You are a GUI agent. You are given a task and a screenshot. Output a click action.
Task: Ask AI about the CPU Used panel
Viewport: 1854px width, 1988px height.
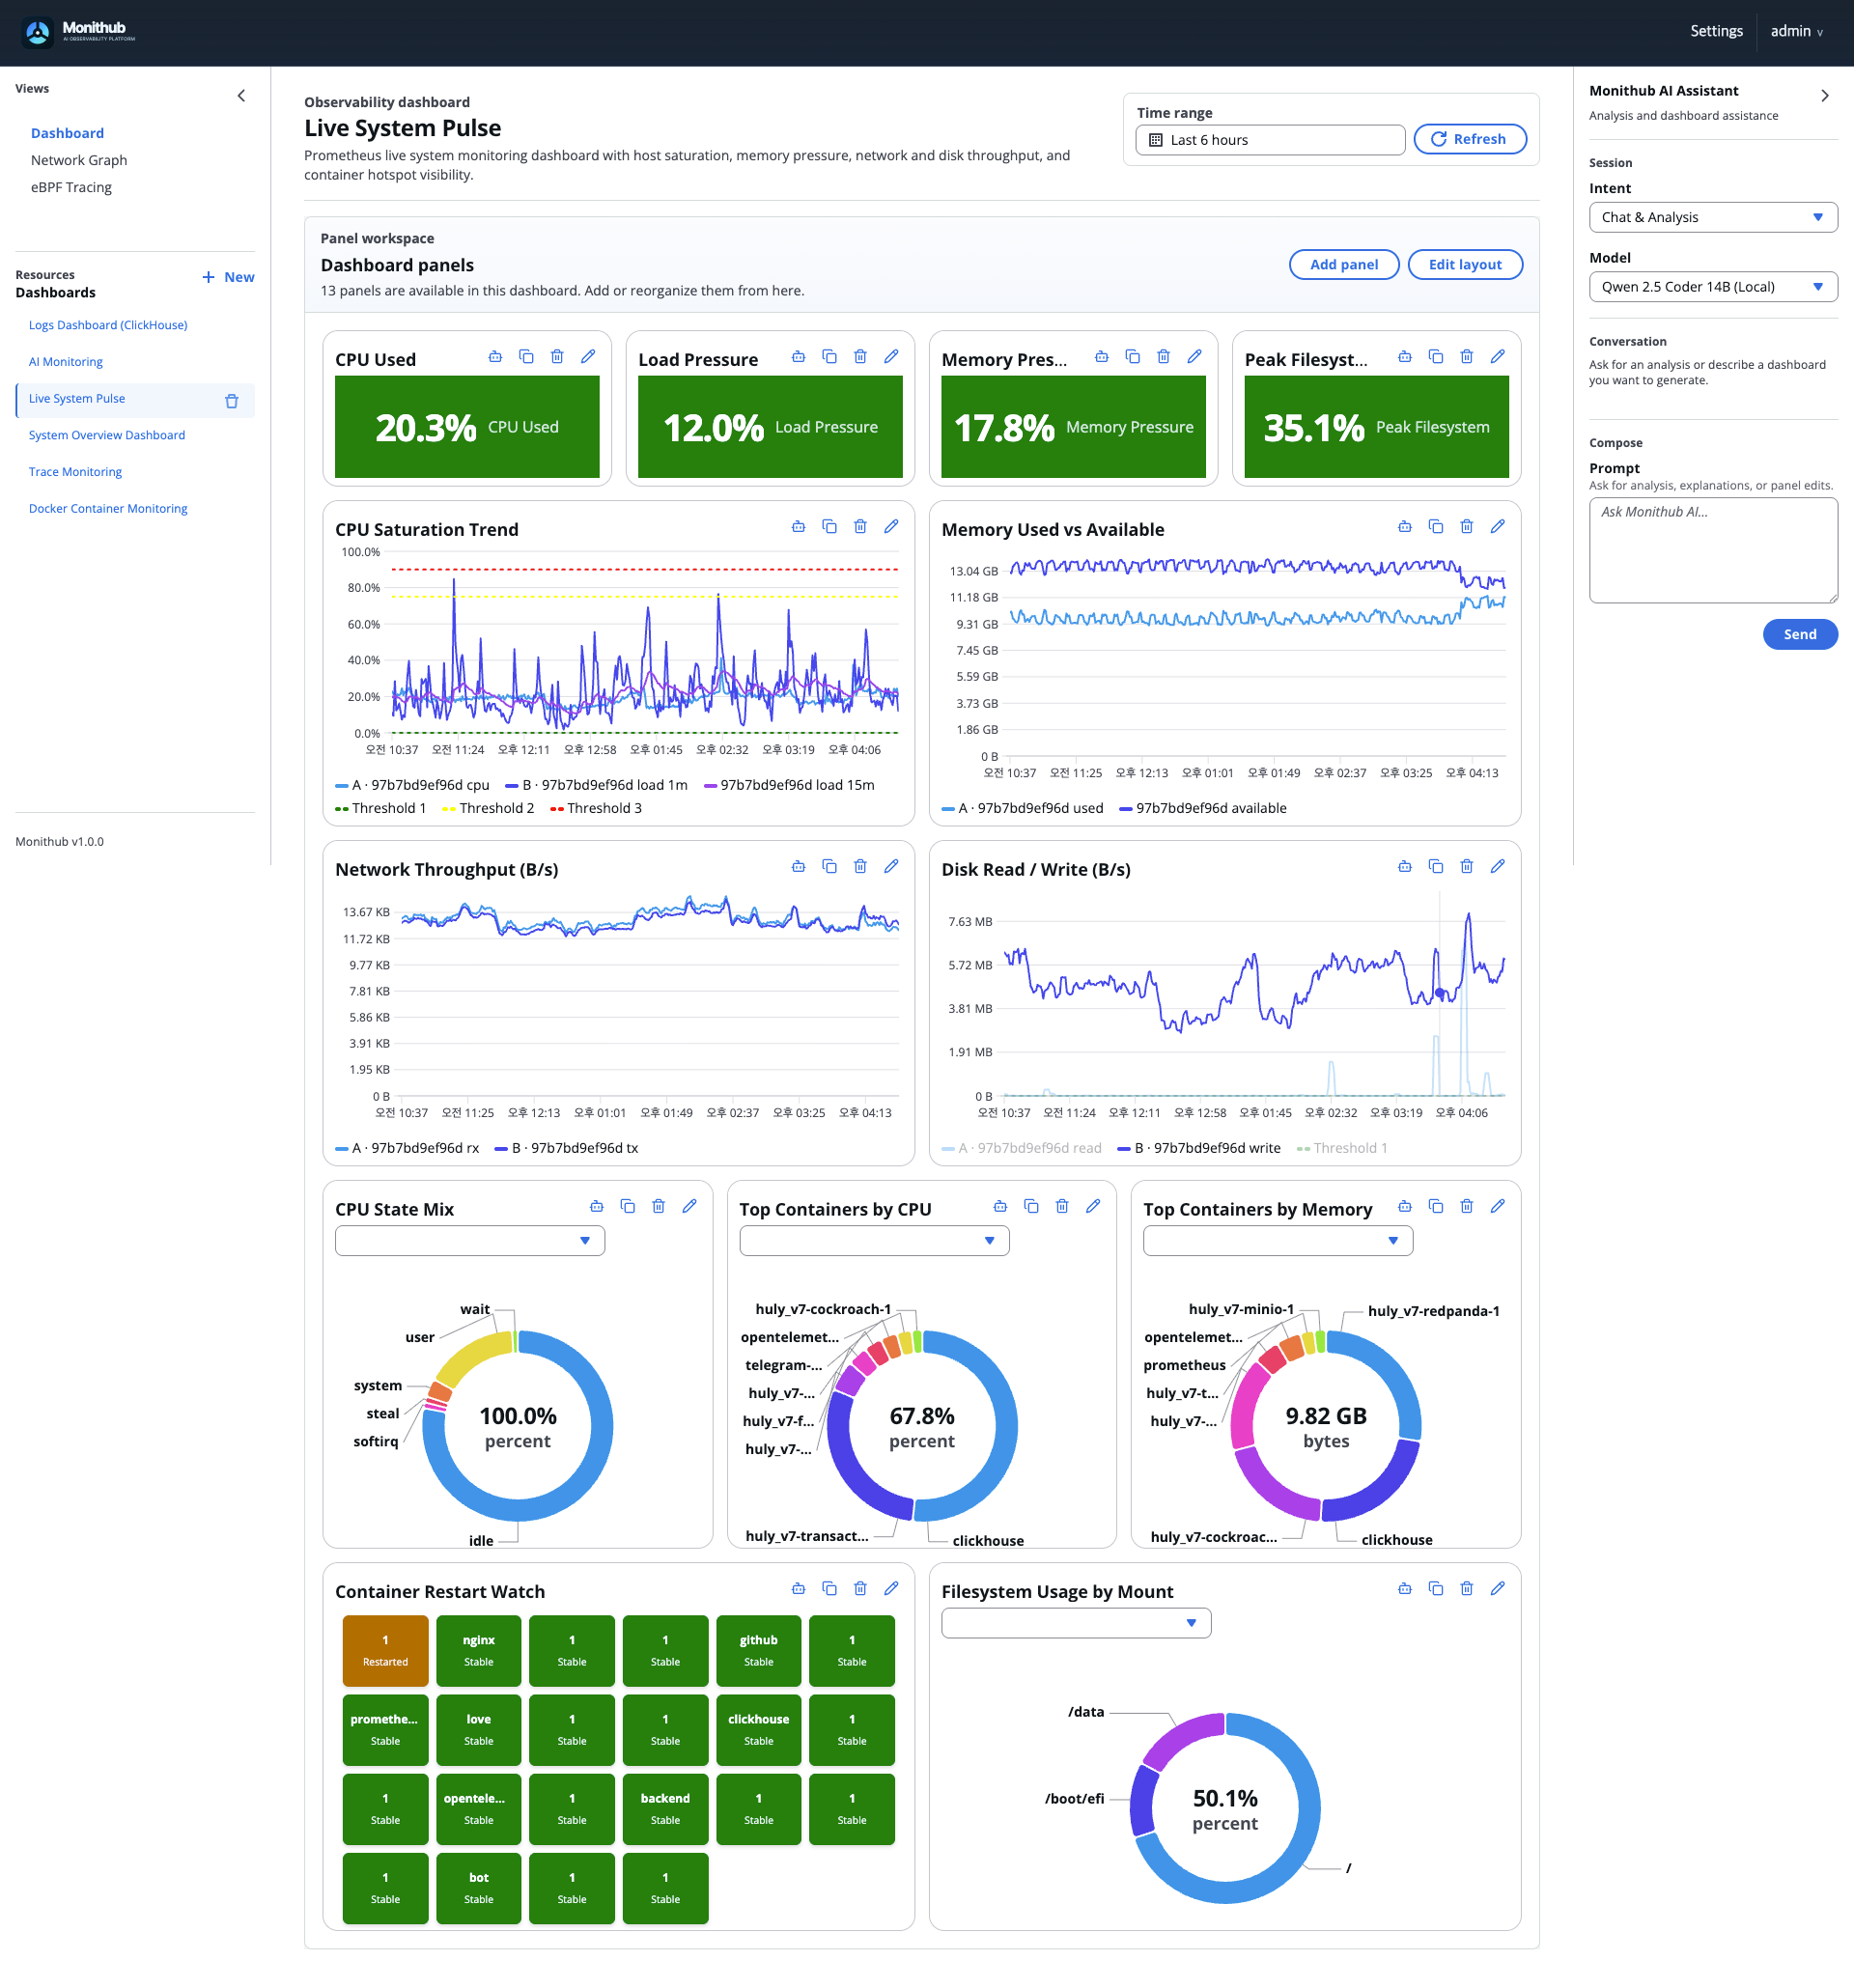coord(494,356)
